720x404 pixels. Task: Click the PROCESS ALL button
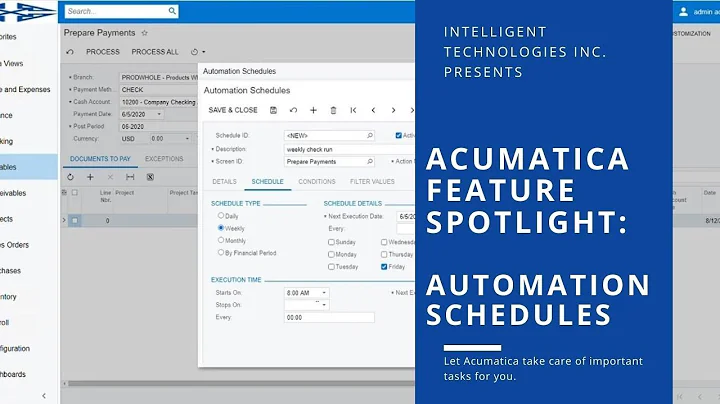pyautogui.click(x=155, y=52)
